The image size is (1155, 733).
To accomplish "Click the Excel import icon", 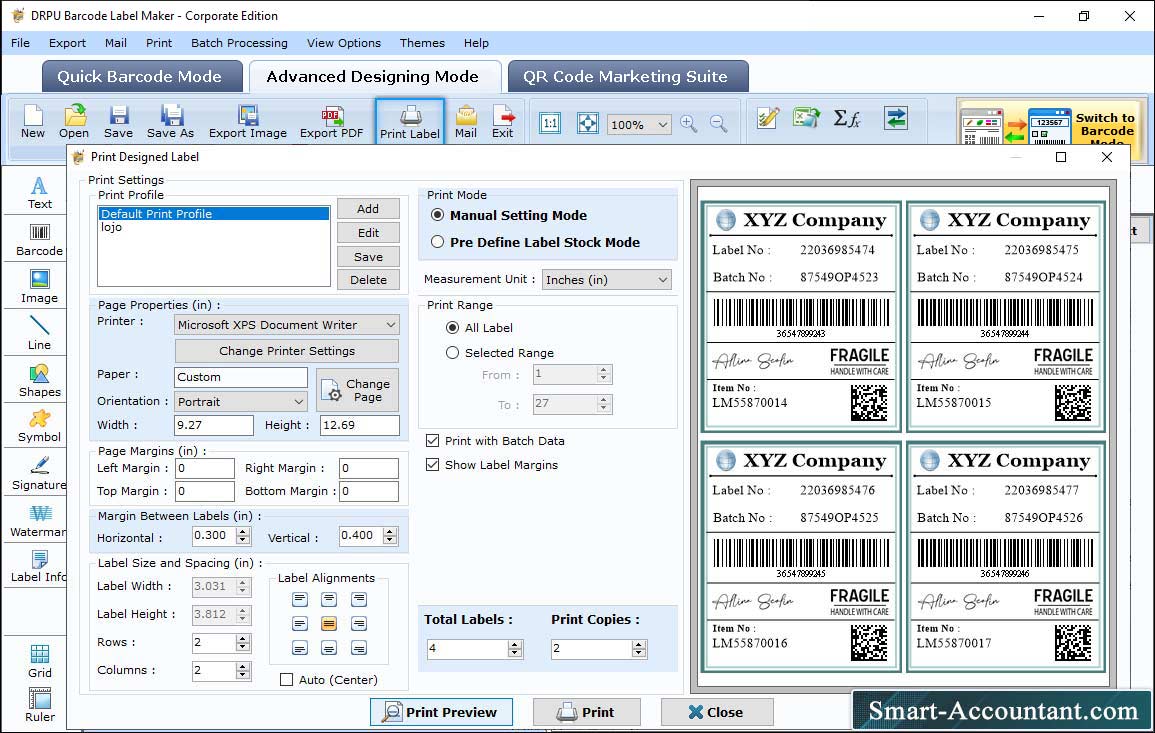I will pyautogui.click(x=807, y=118).
